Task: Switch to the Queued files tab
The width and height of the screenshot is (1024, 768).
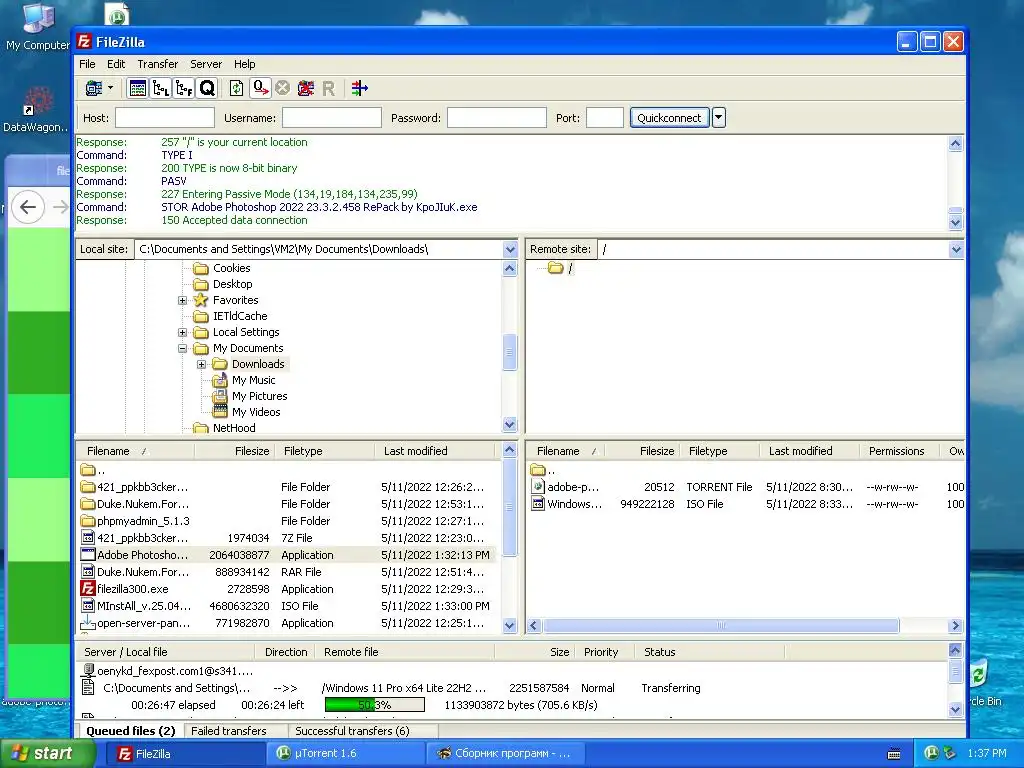Action: point(131,731)
